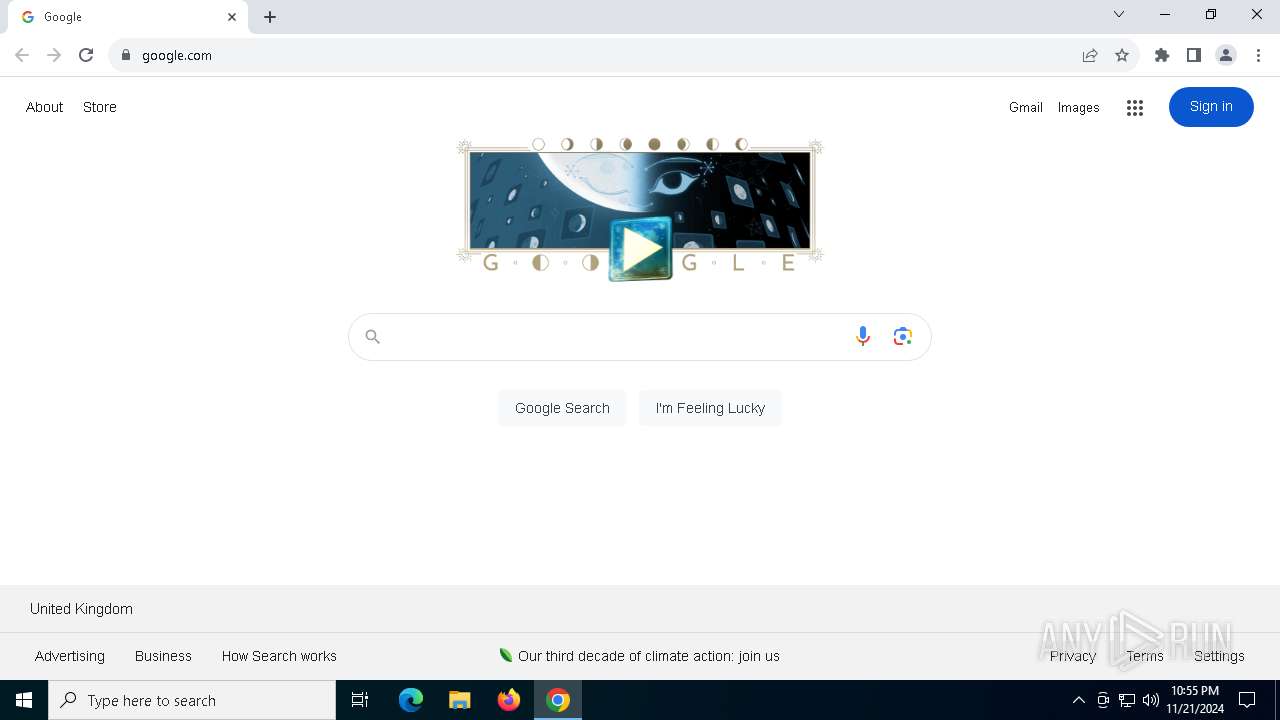
Task: Click the browser forward arrow
Action: [54, 55]
